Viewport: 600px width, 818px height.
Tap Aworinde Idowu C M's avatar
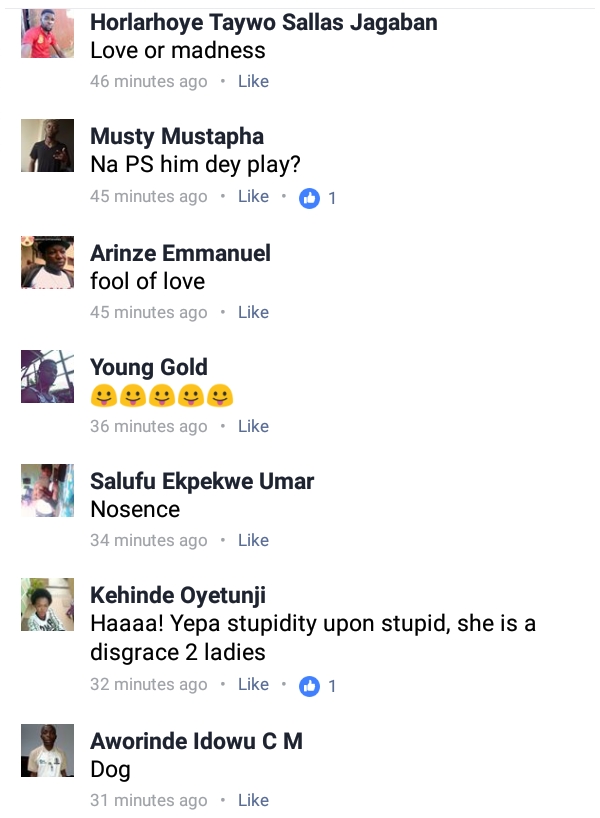[48, 750]
